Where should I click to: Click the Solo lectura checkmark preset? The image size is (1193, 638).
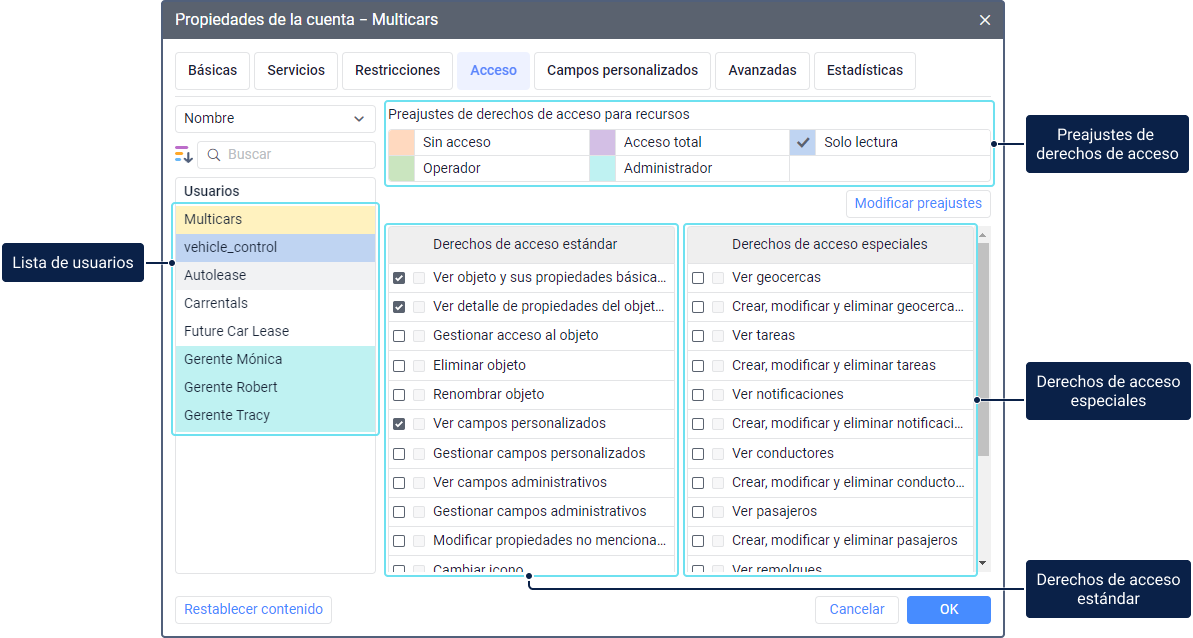[x=803, y=142]
